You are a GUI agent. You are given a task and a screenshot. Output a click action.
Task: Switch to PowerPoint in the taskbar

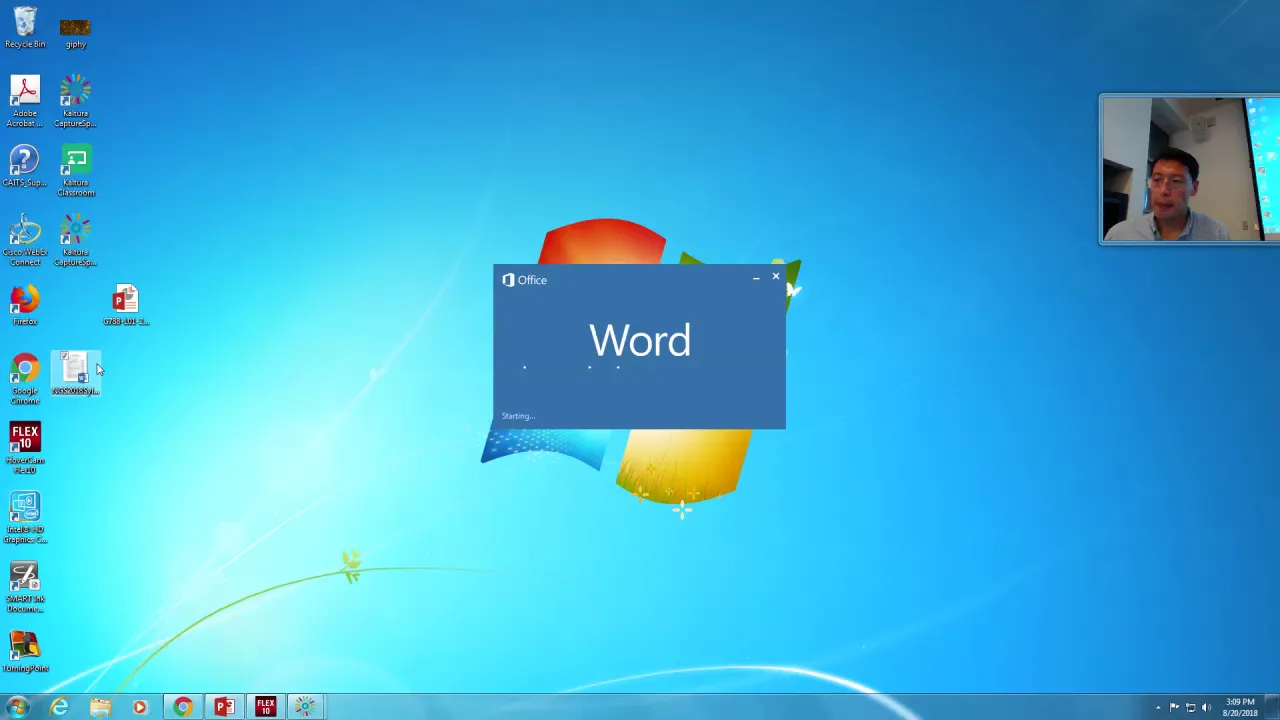point(224,707)
